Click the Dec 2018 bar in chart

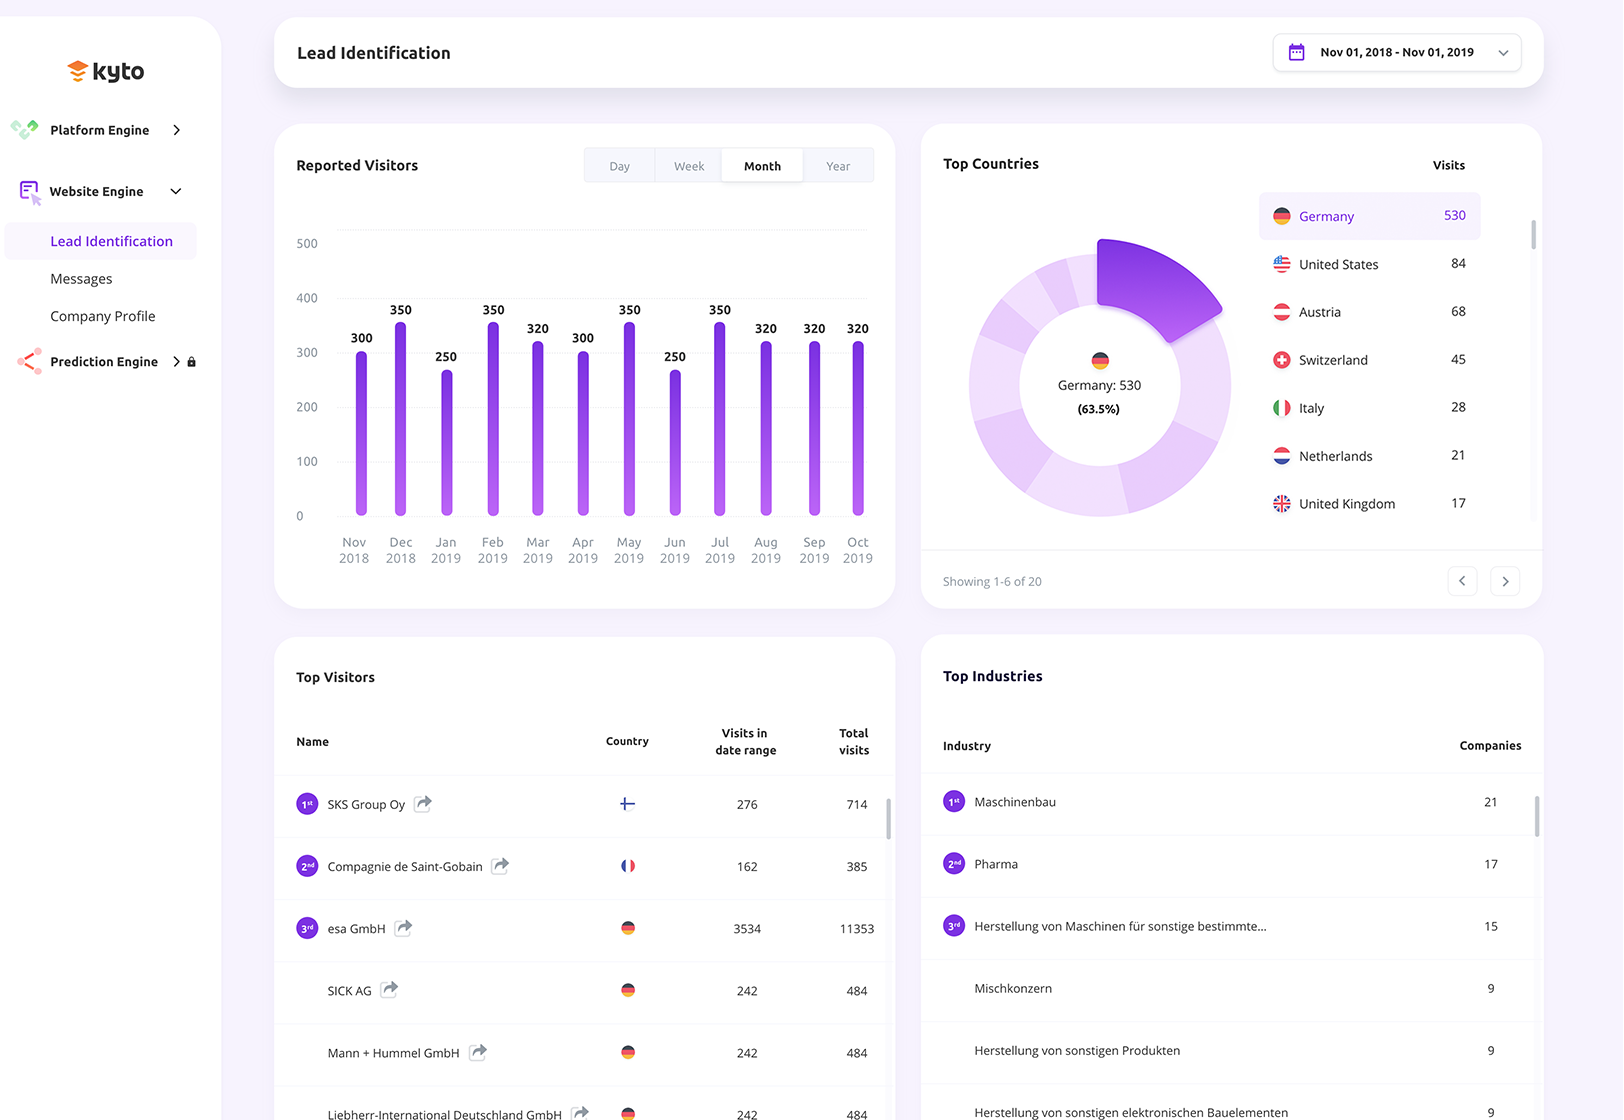coord(401,419)
